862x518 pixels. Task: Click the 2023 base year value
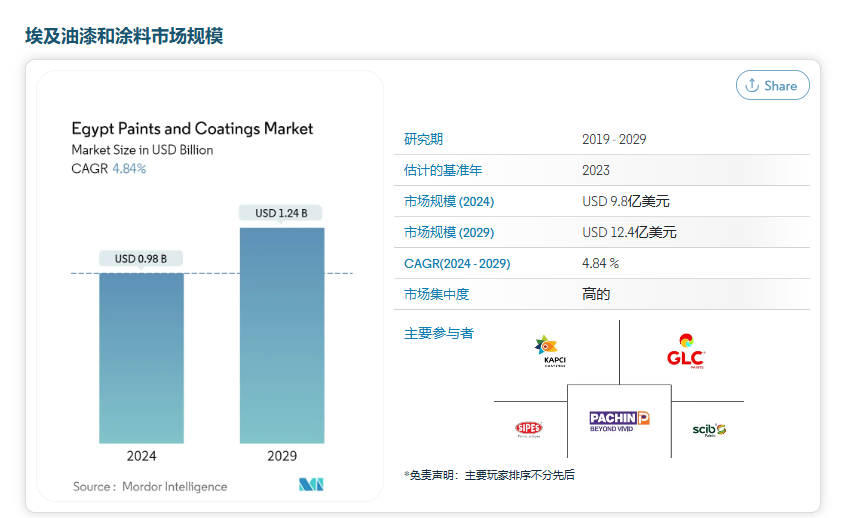pos(596,170)
